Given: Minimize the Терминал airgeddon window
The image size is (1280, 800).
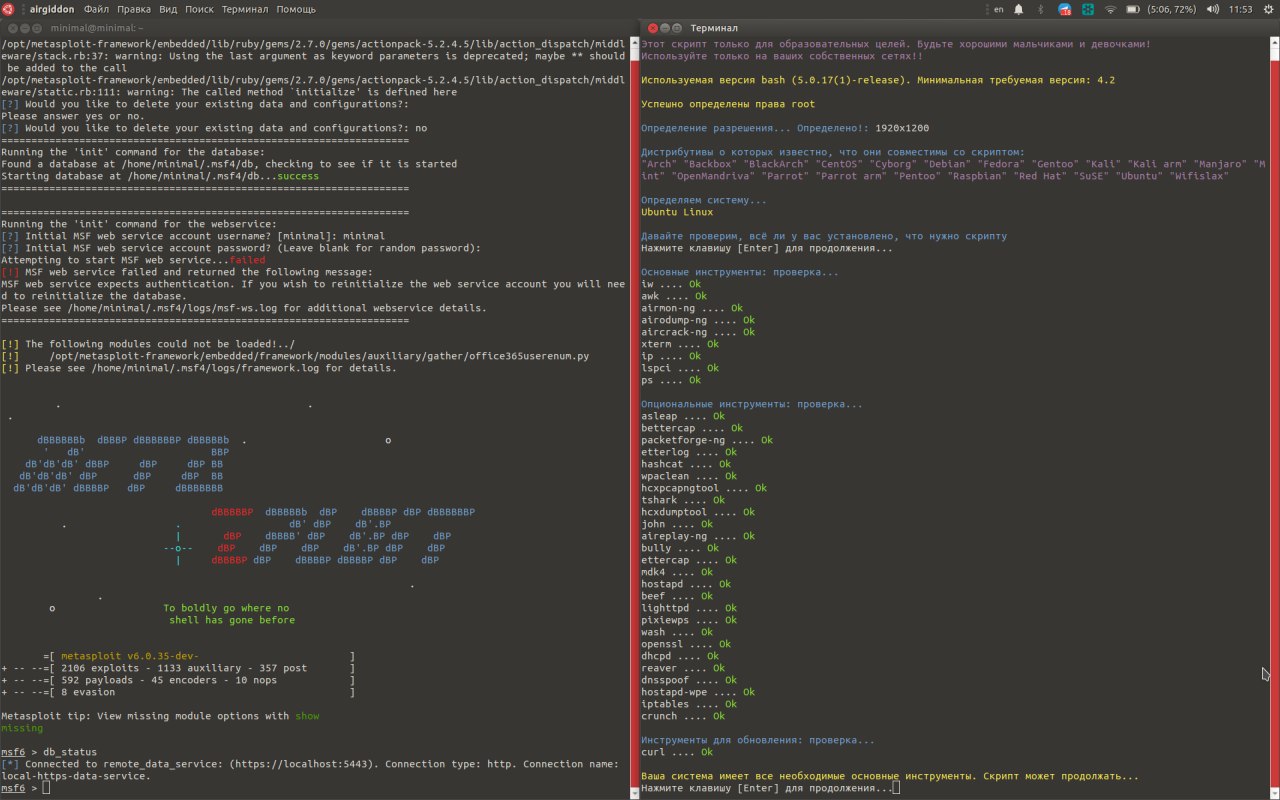Looking at the screenshot, I should click(x=665, y=28).
